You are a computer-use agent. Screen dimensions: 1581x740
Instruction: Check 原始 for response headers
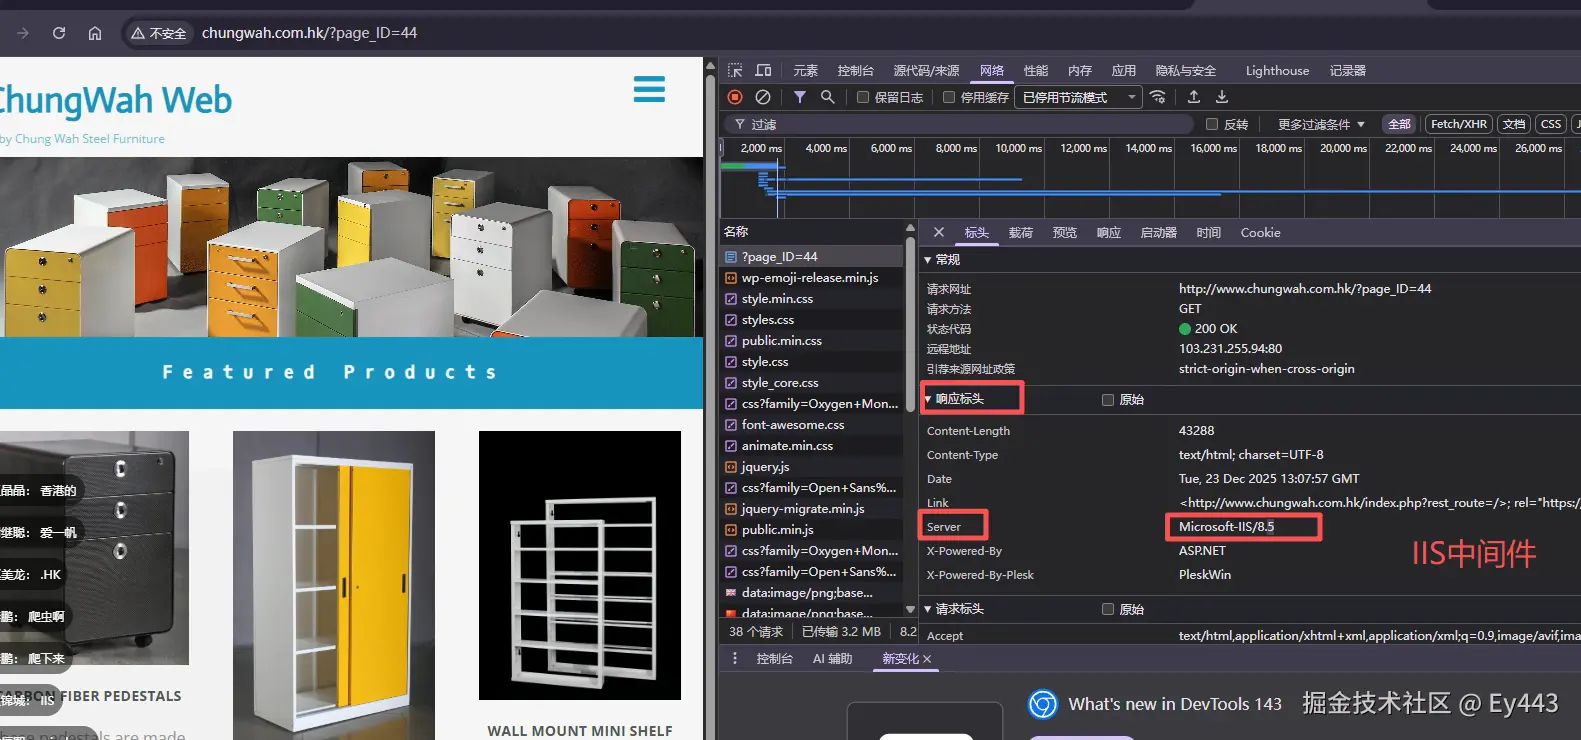(1108, 400)
